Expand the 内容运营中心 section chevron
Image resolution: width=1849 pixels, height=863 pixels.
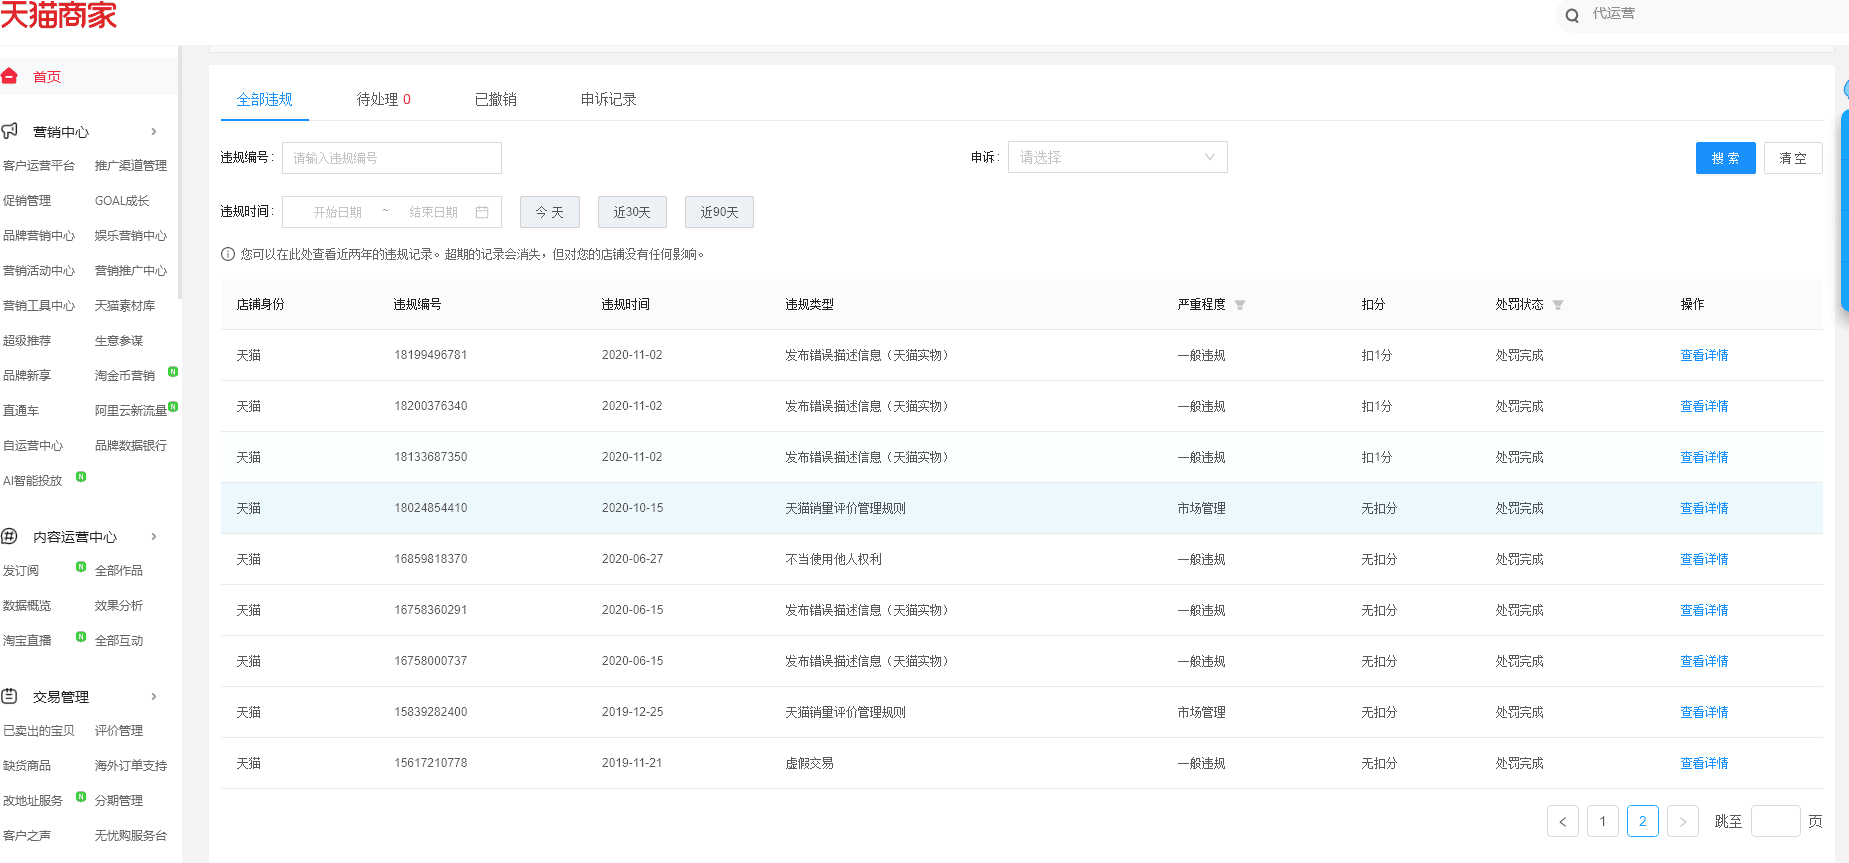(154, 536)
